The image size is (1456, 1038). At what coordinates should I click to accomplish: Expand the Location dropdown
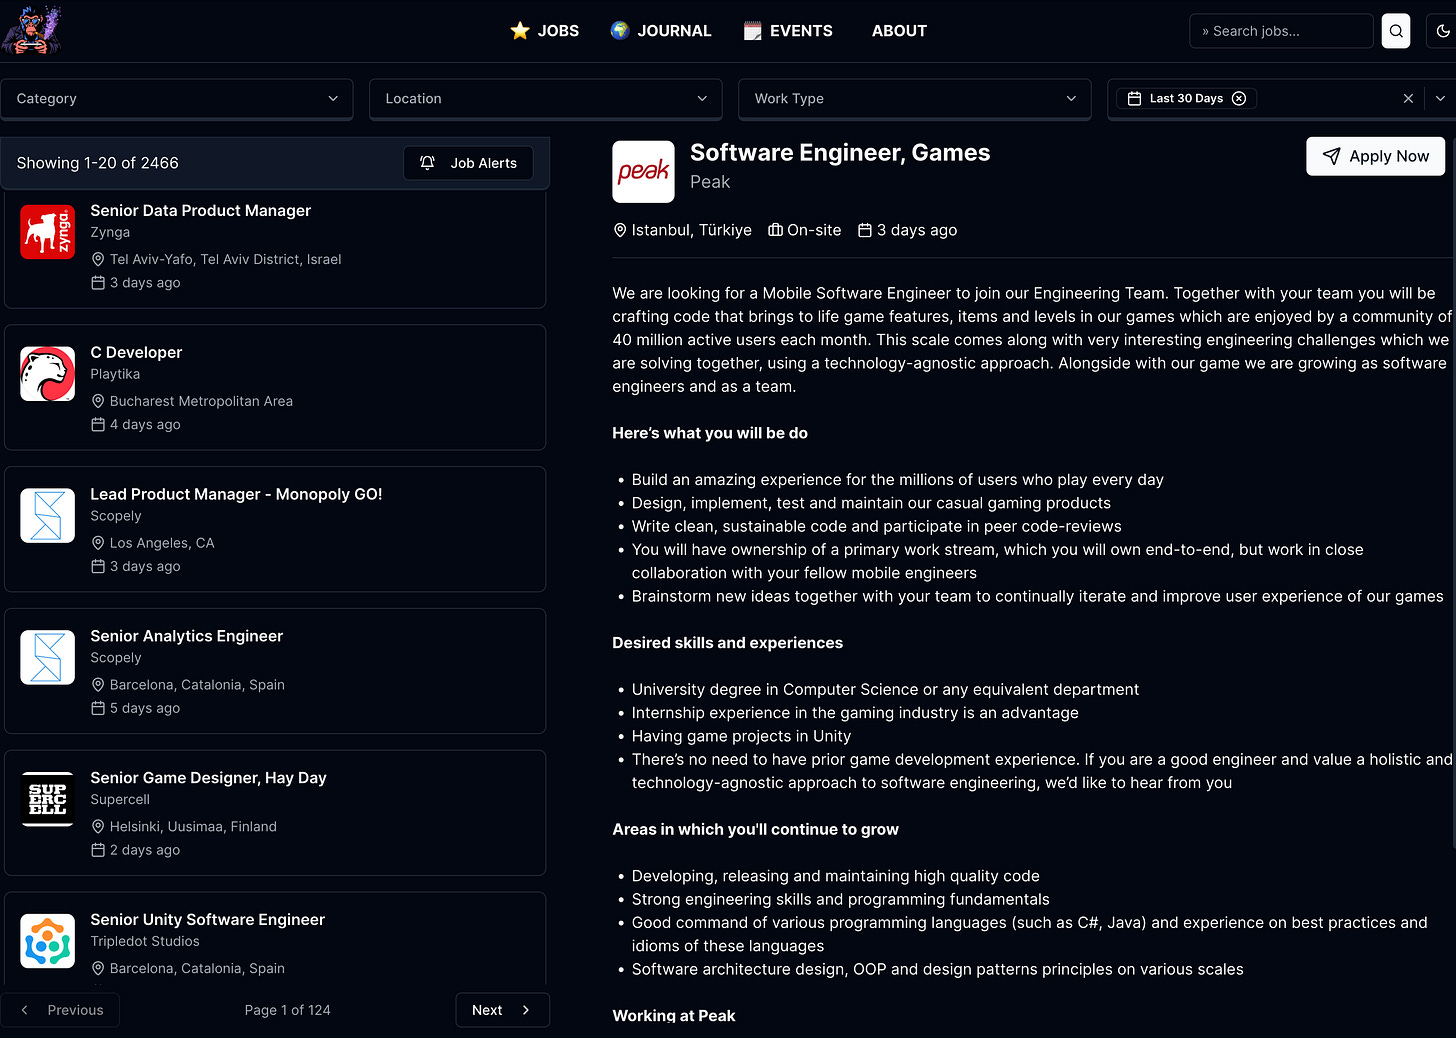tap(546, 98)
